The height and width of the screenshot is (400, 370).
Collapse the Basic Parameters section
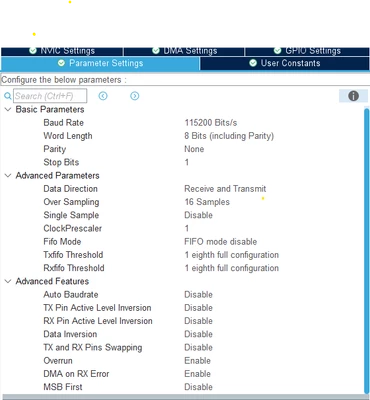click(8, 109)
